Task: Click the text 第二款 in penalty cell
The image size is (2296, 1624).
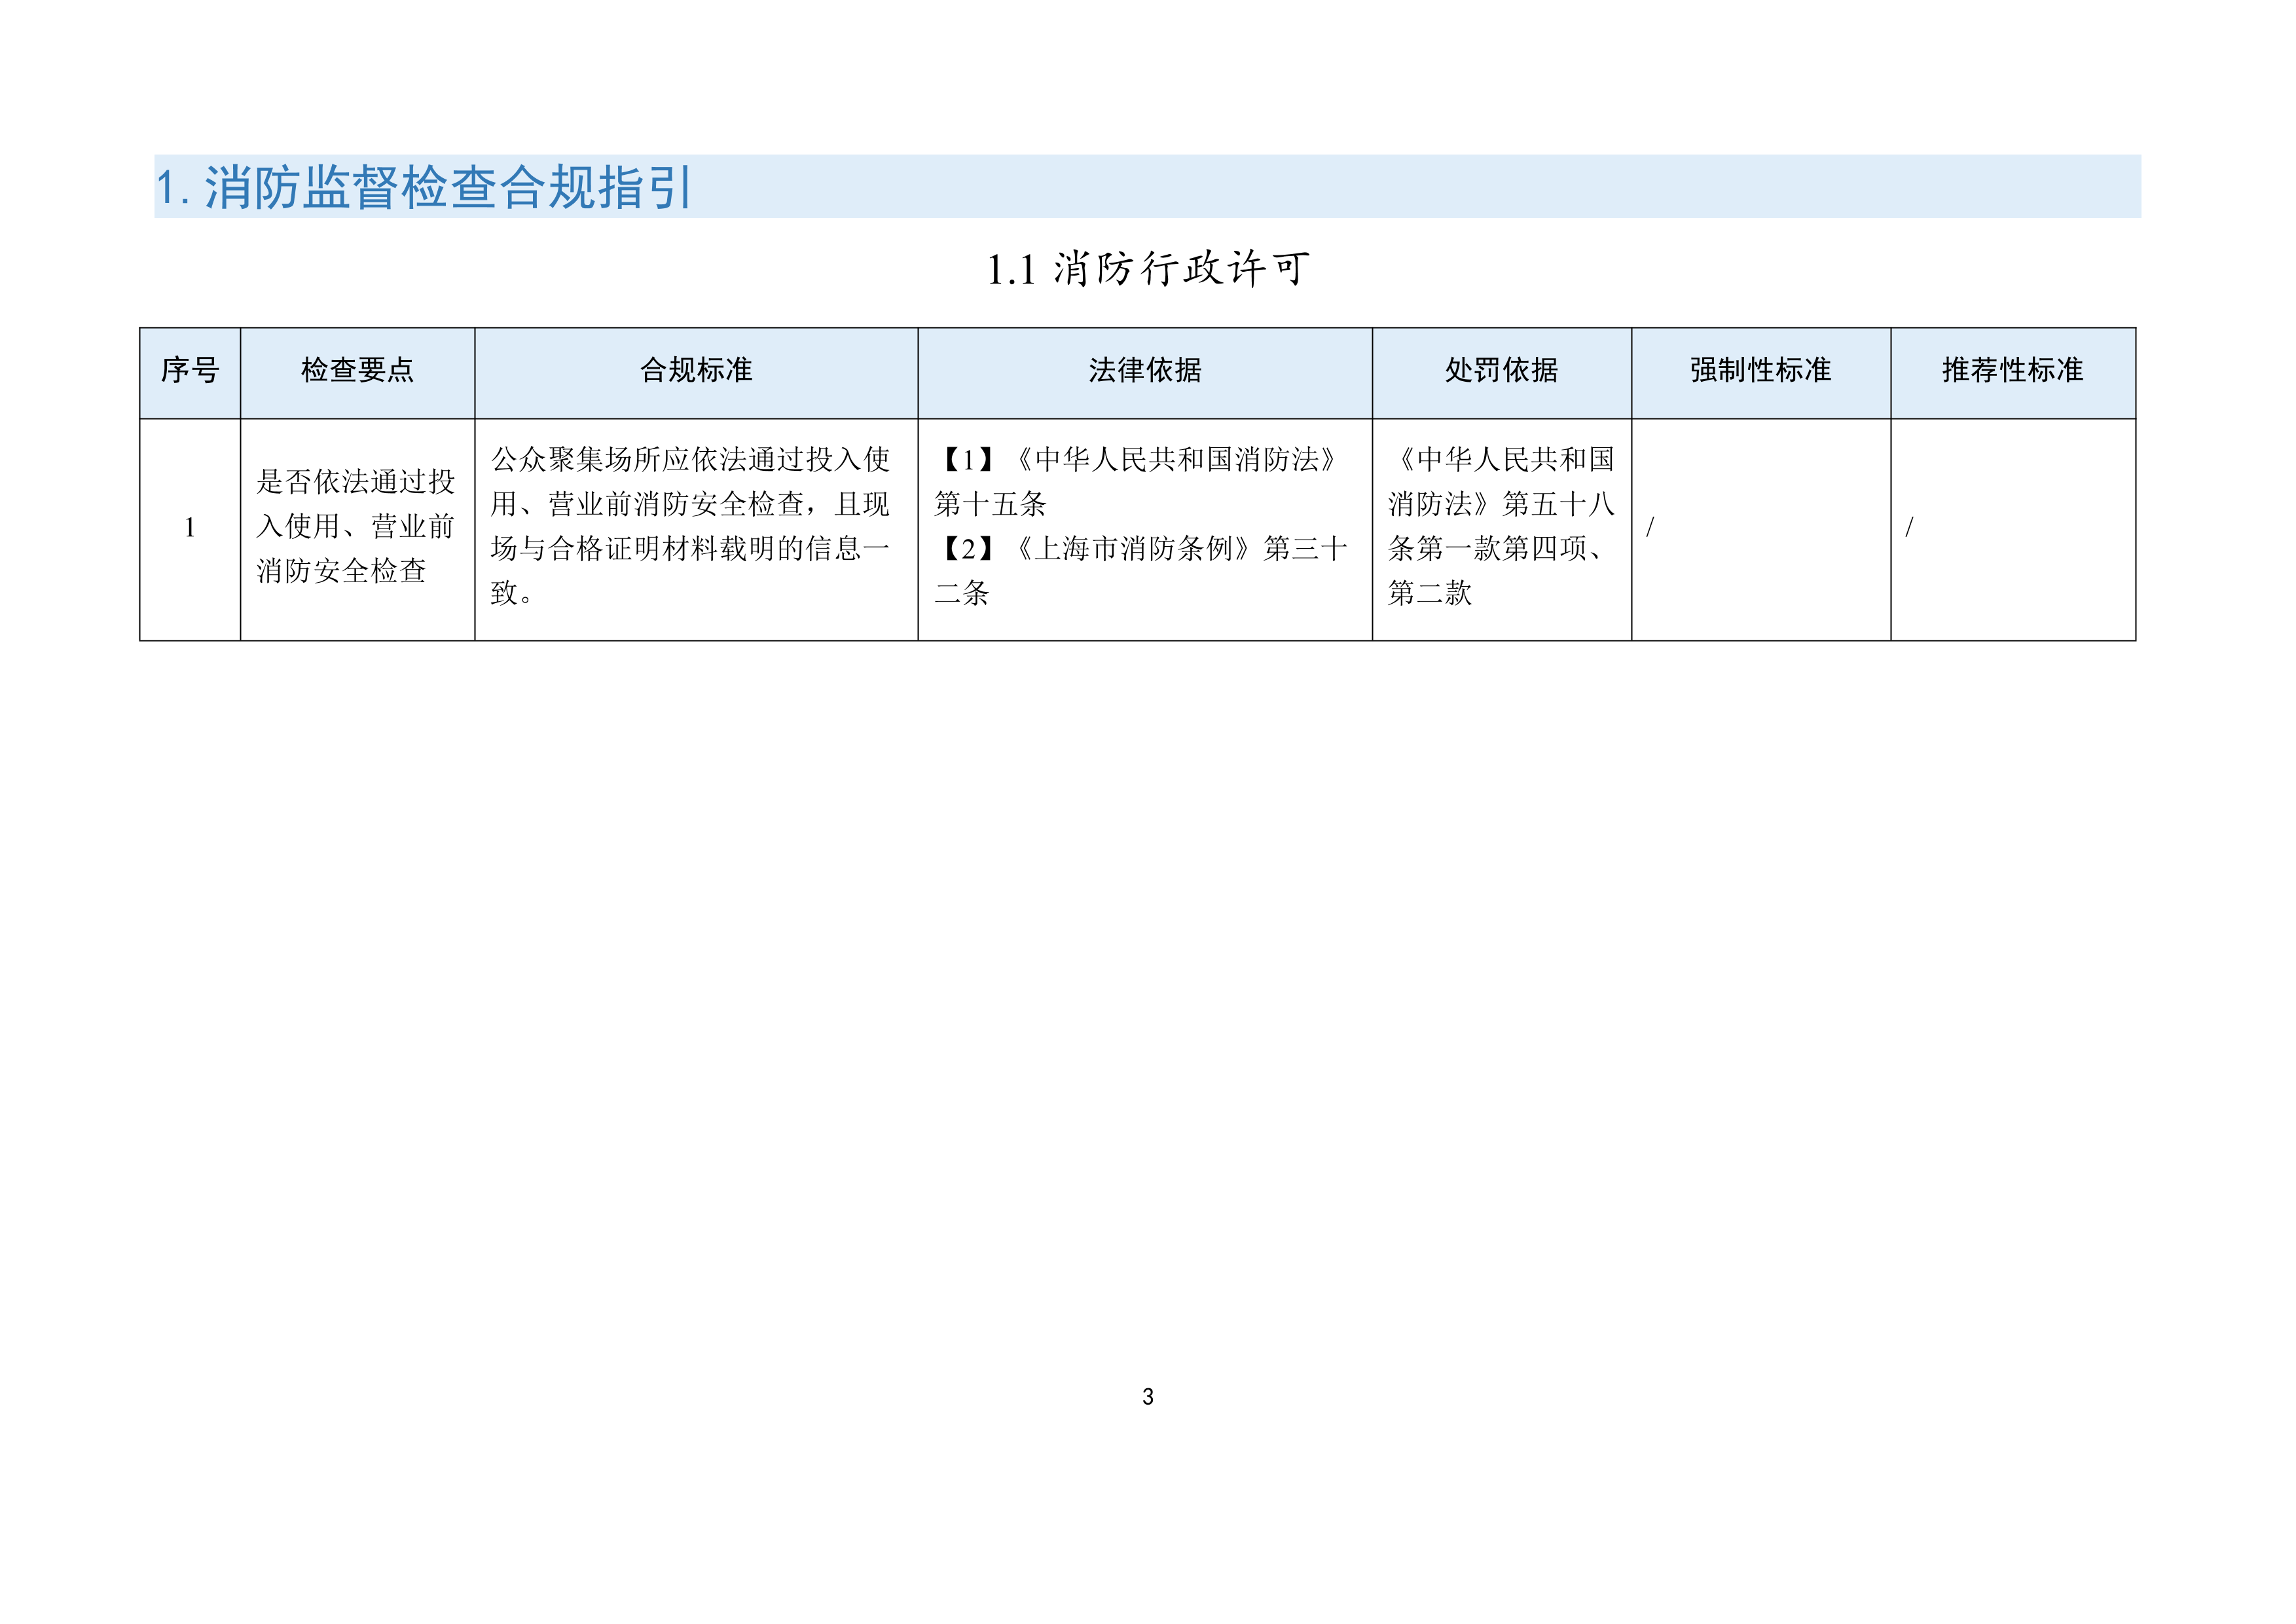Action: [1430, 593]
